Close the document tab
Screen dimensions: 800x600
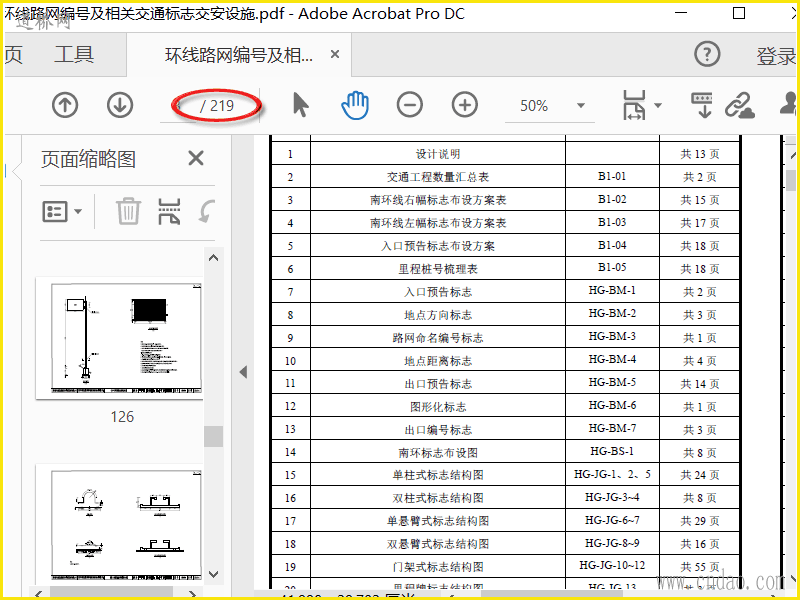[x=335, y=54]
